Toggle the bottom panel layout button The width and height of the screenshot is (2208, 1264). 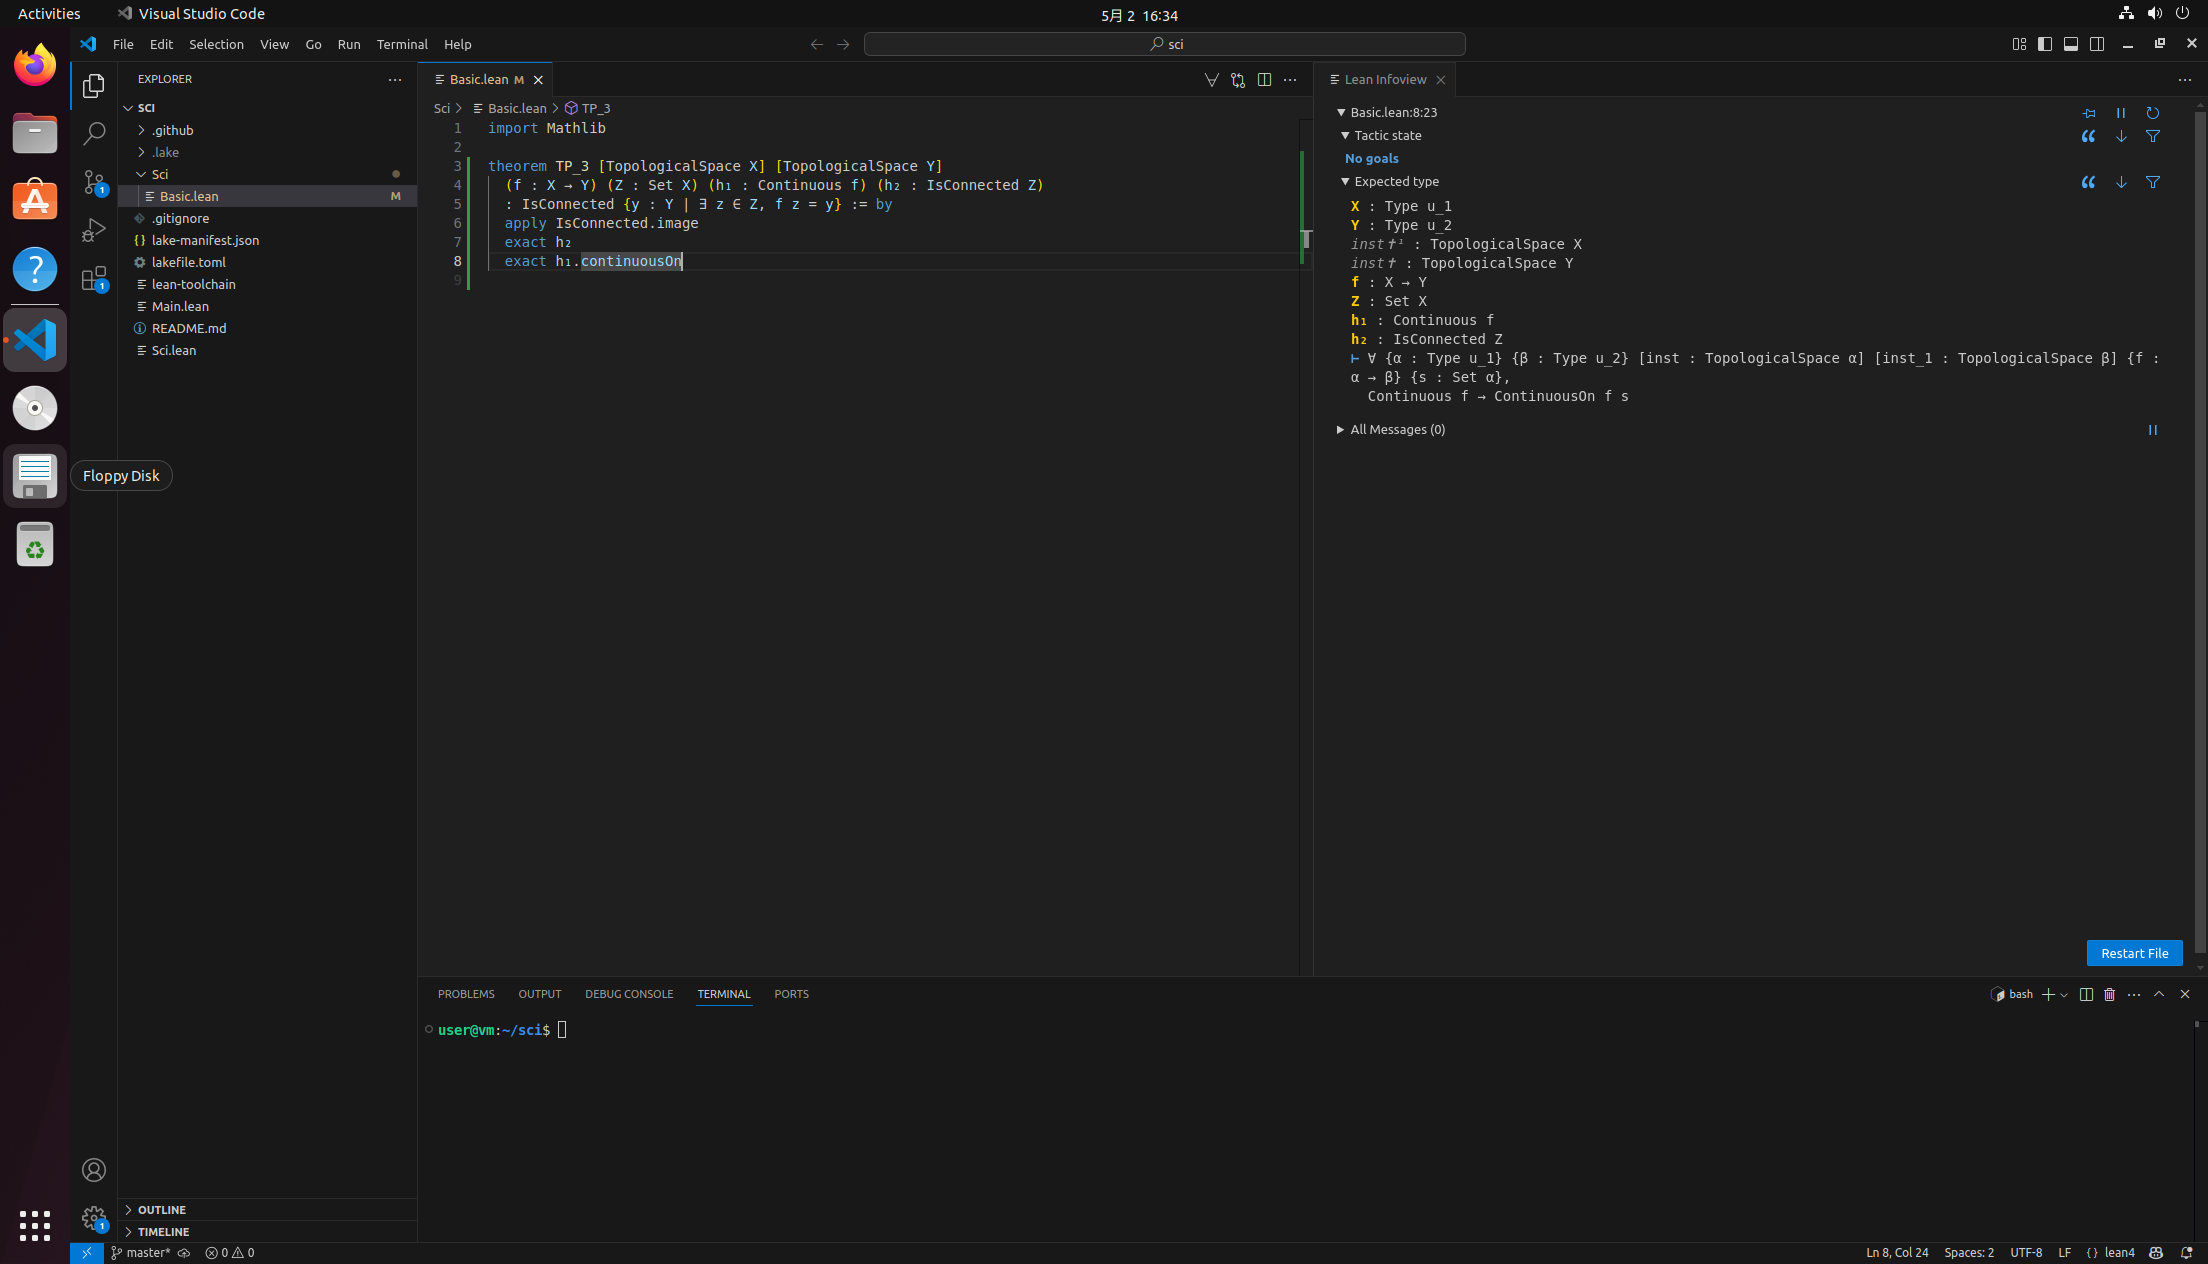[2071, 44]
